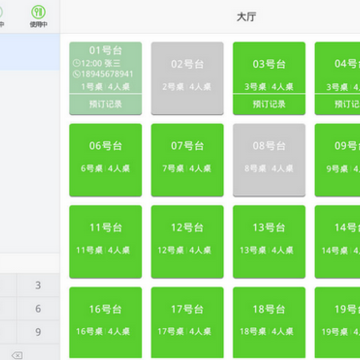This screenshot has width=360, height=360.
Task: Choose the 14号台 table card
Action: click(337, 242)
